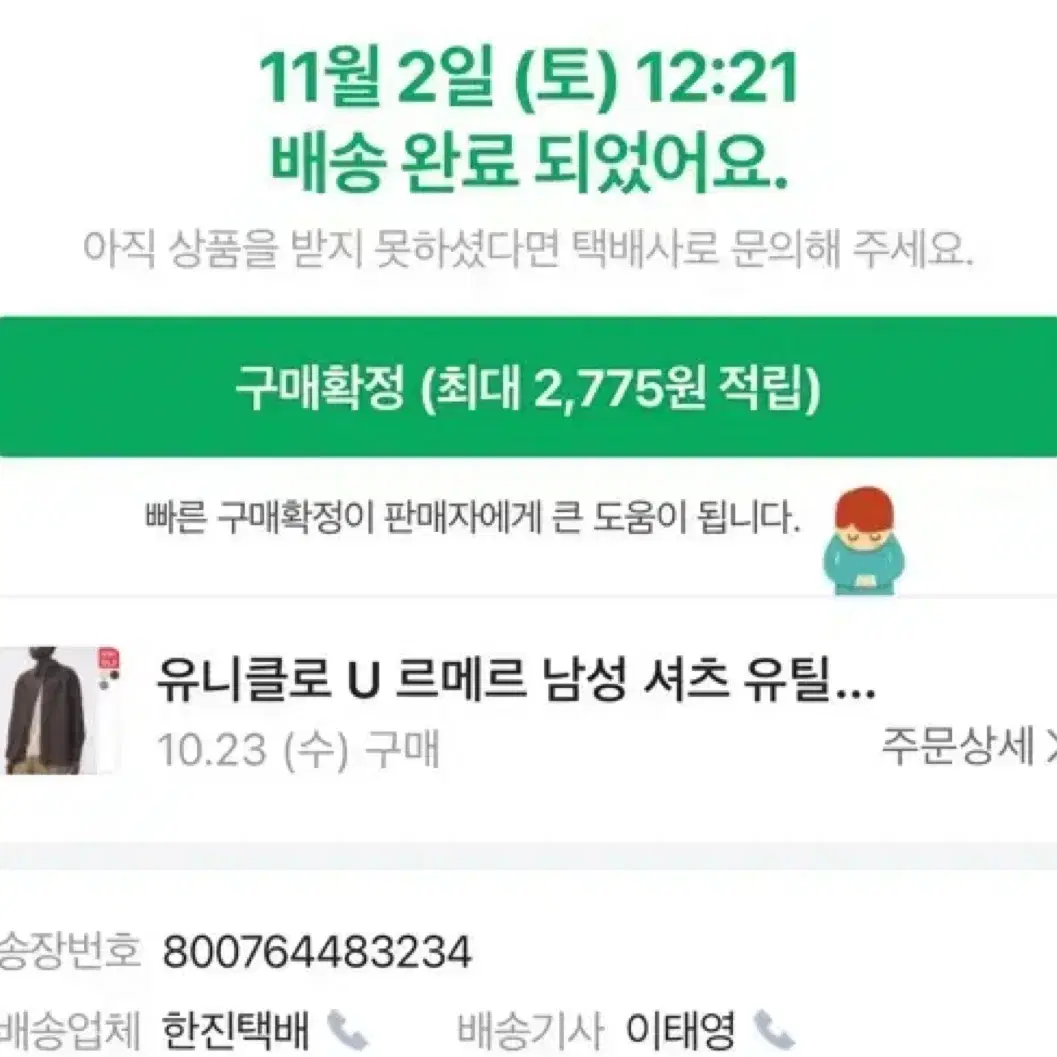Select the tracking number 800764483234
1057x1057 pixels.
317,952
